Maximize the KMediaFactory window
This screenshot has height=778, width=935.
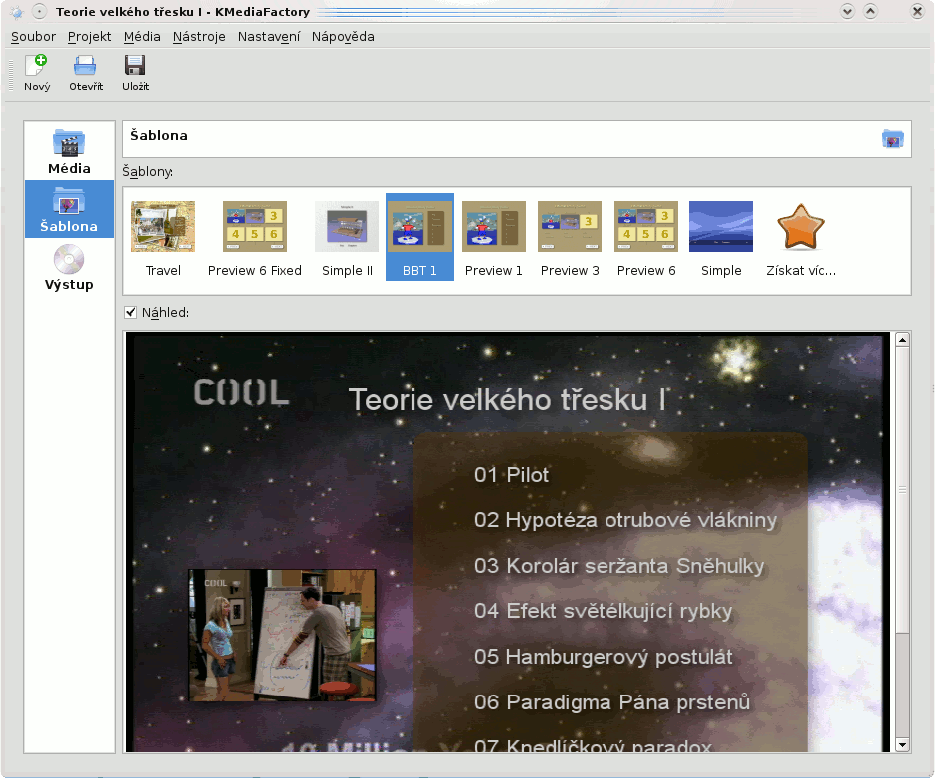click(x=870, y=11)
